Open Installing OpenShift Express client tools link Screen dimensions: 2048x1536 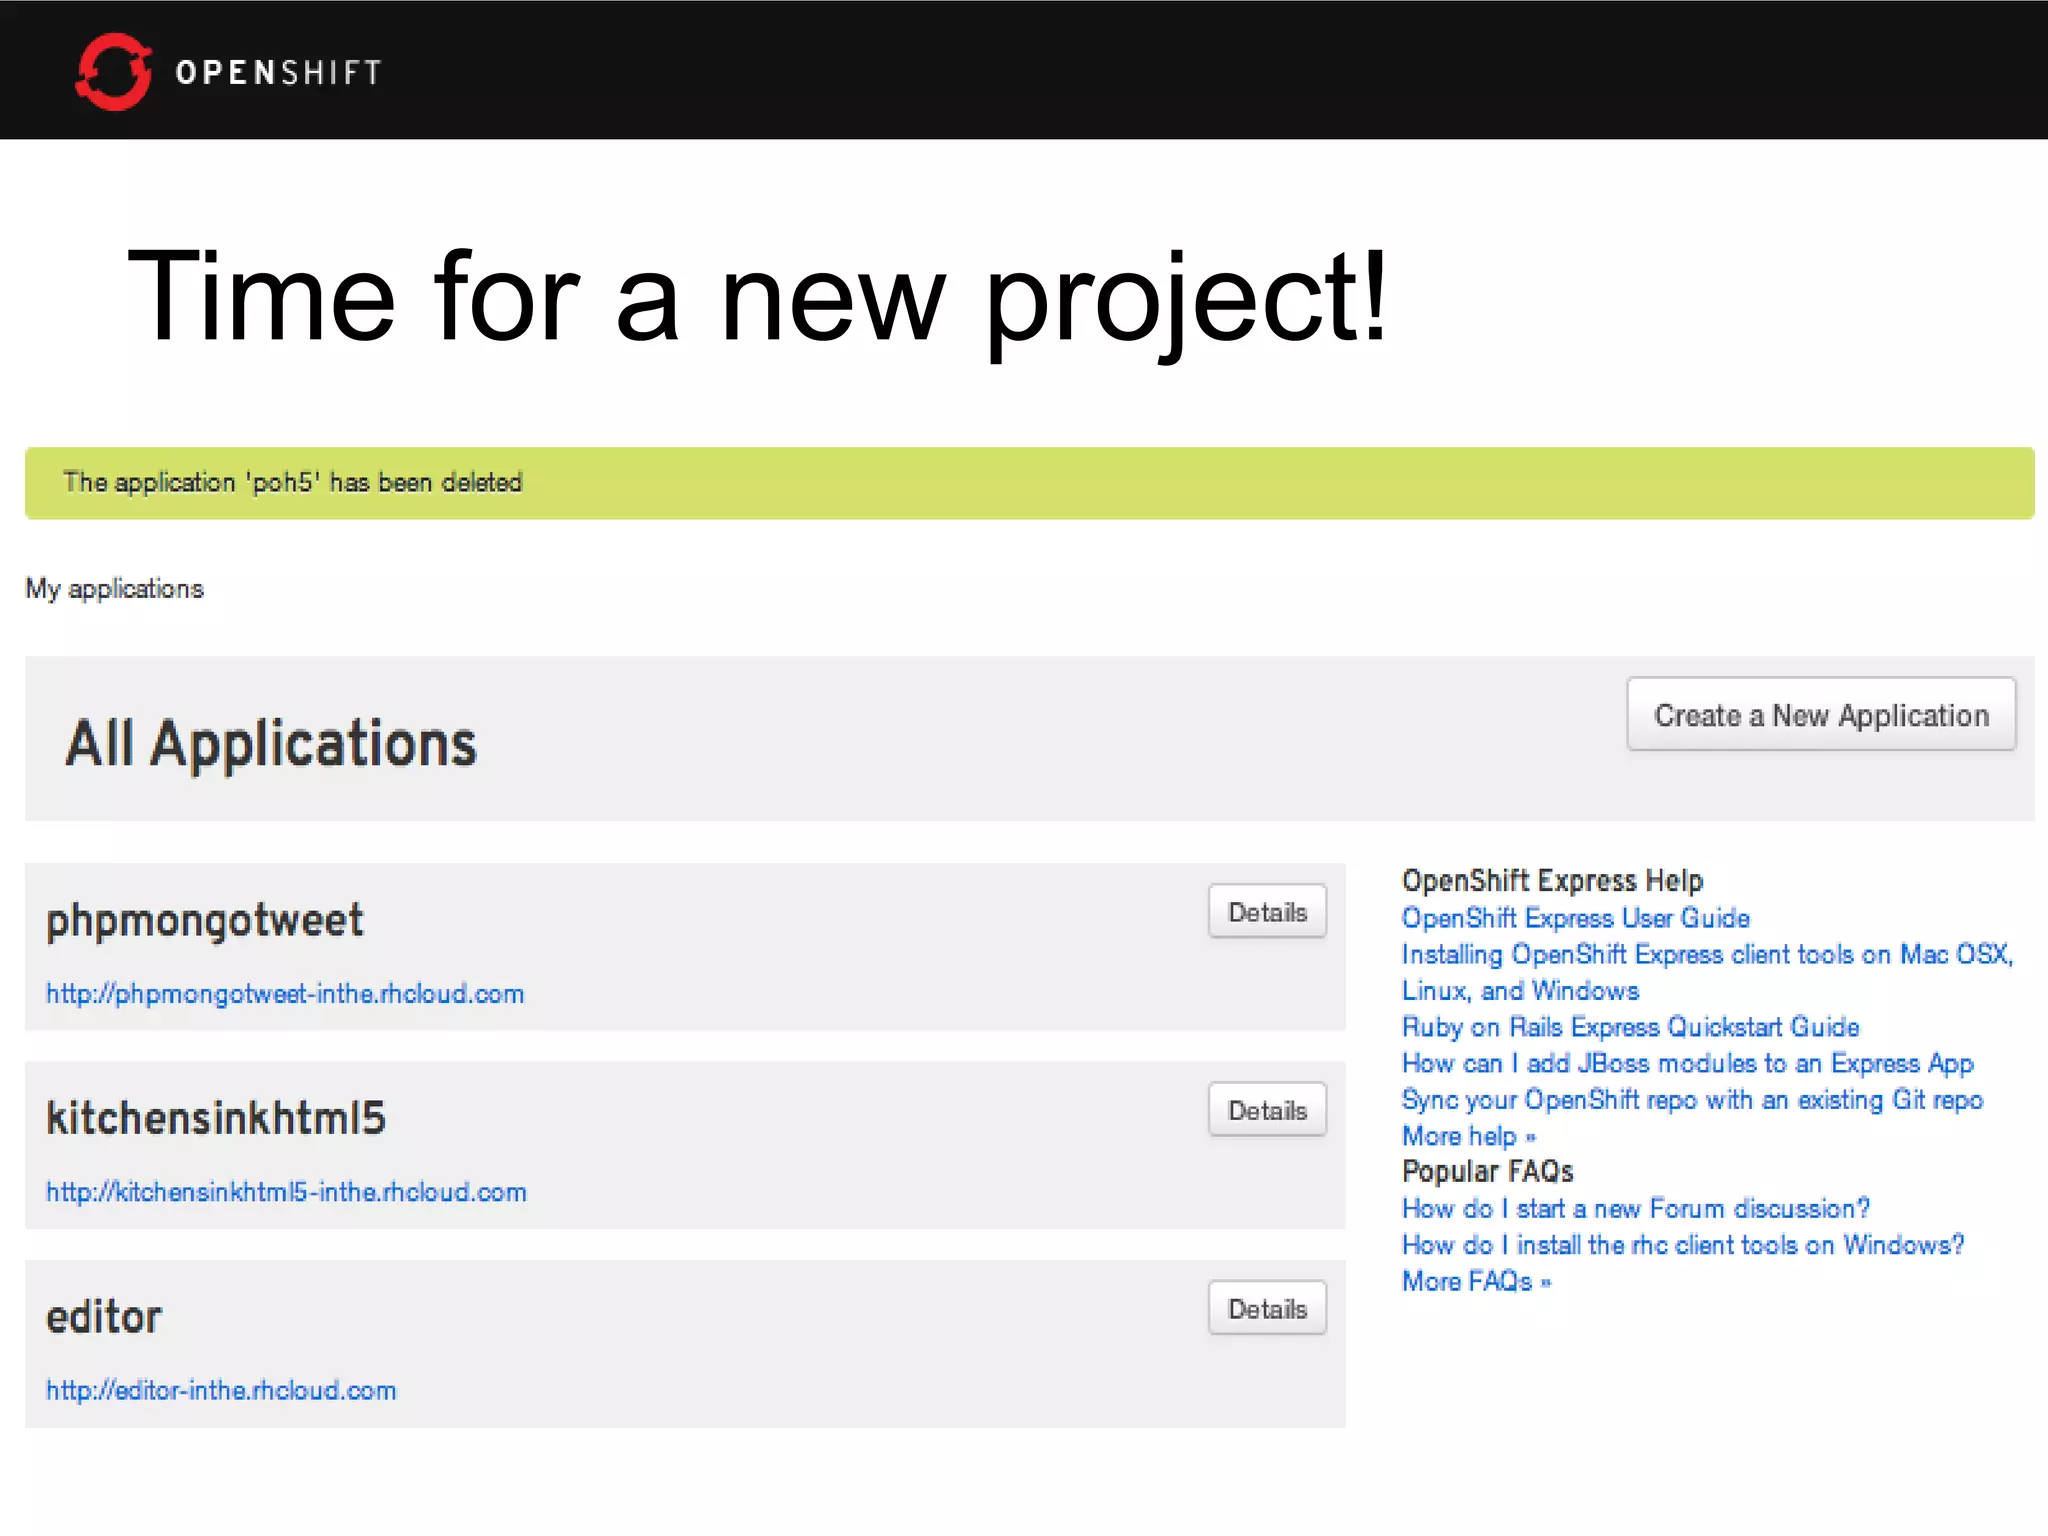pos(1708,972)
